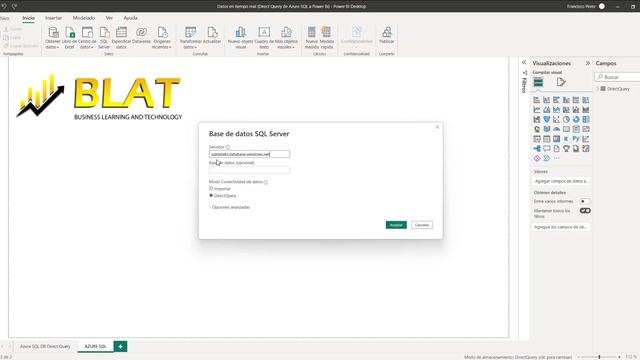Select the stacked bar chart visual

click(x=537, y=100)
